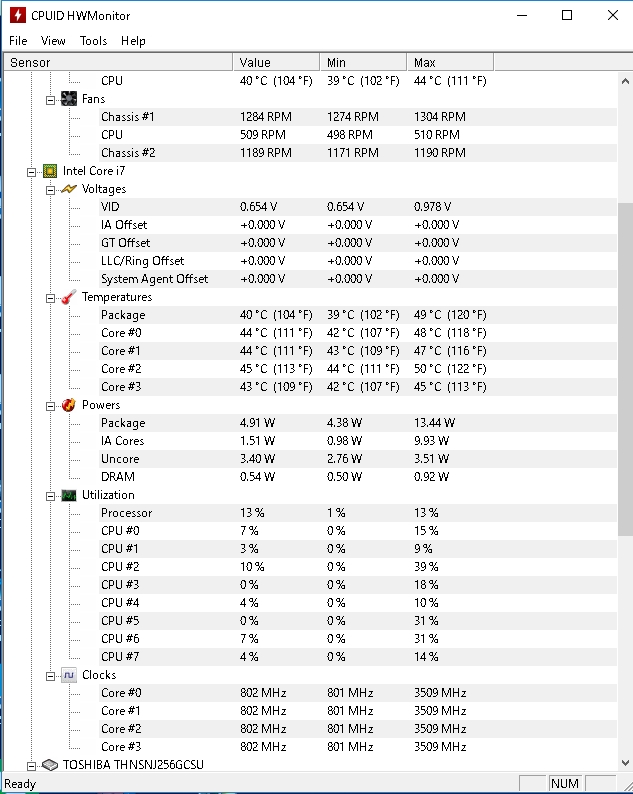Collapse the Temperatures section
The height and width of the screenshot is (794, 633).
coord(50,297)
